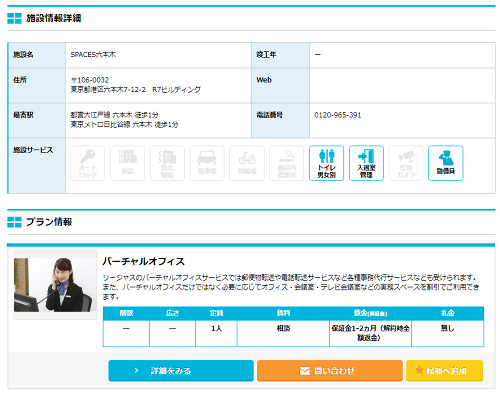Click the receptionist photo thumbnail
This screenshot has height=394, width=500.
[55, 285]
